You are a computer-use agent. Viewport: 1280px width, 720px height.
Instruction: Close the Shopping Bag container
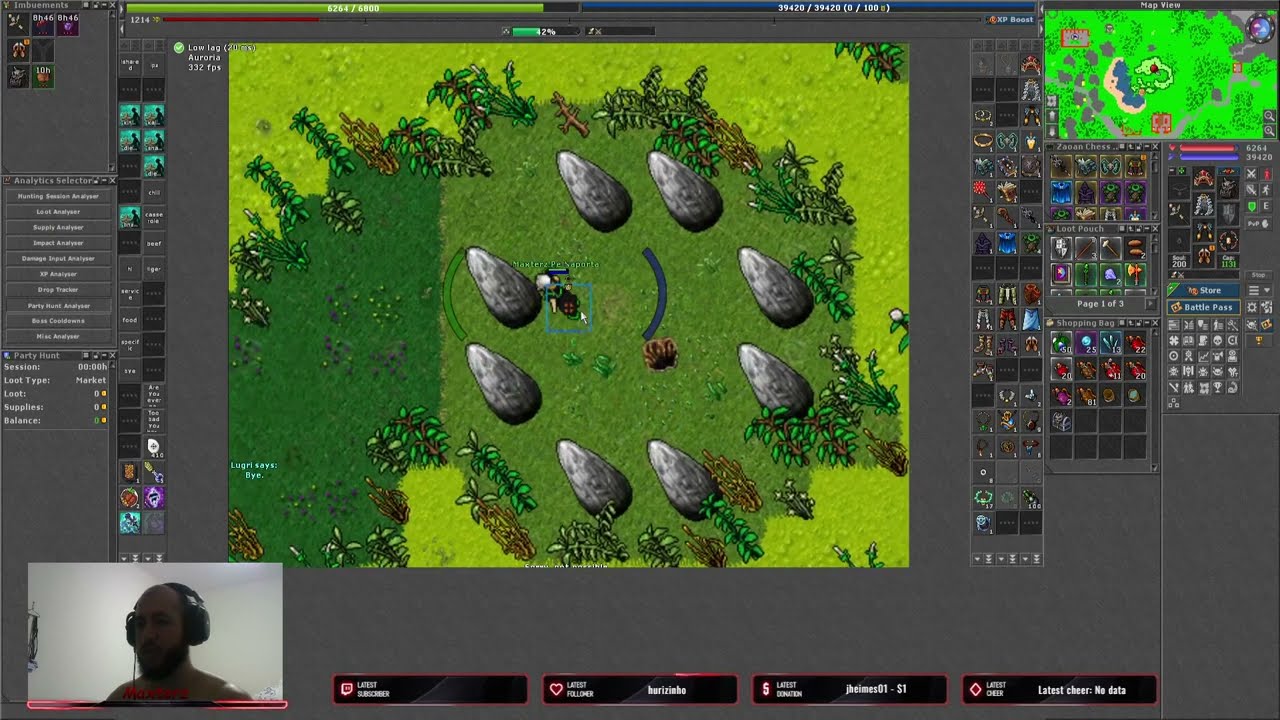pyautogui.click(x=1154, y=324)
